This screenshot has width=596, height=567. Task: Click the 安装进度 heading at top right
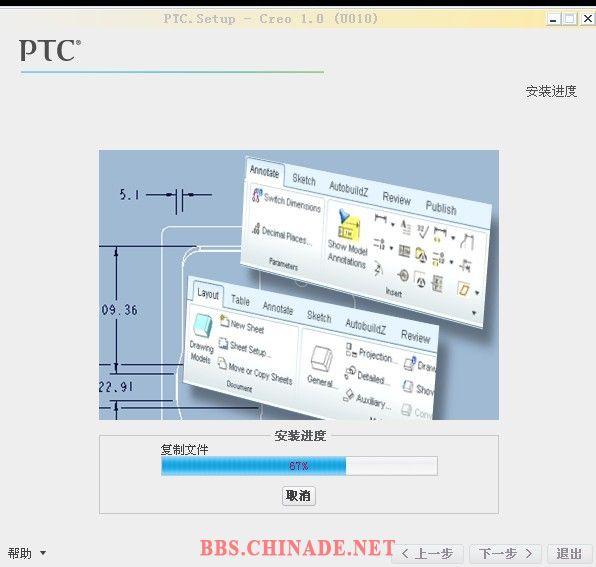551,91
